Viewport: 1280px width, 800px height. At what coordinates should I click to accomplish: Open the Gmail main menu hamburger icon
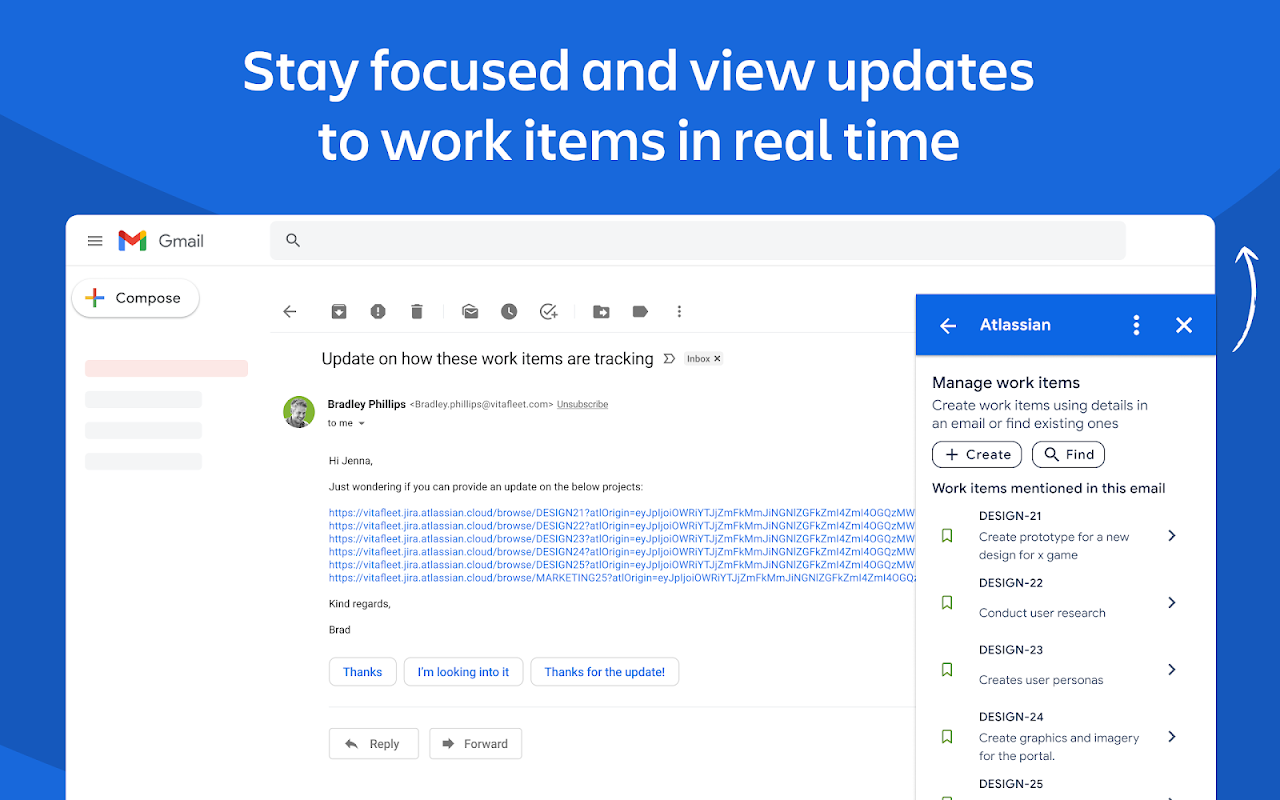click(x=95, y=241)
